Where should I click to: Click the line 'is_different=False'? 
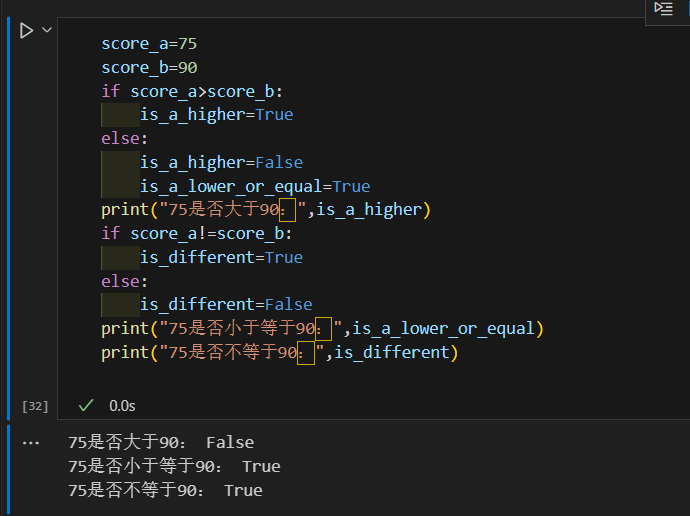pos(226,304)
